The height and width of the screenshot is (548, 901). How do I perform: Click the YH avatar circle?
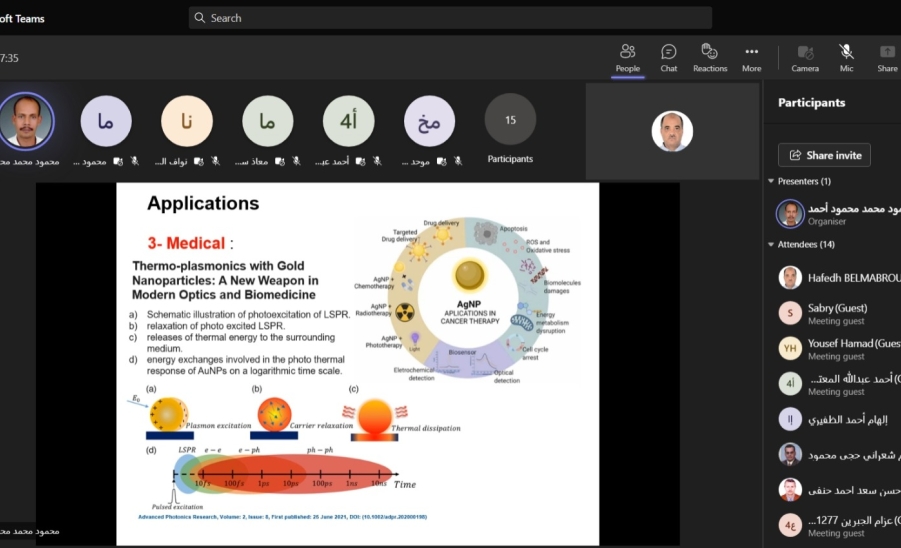790,348
